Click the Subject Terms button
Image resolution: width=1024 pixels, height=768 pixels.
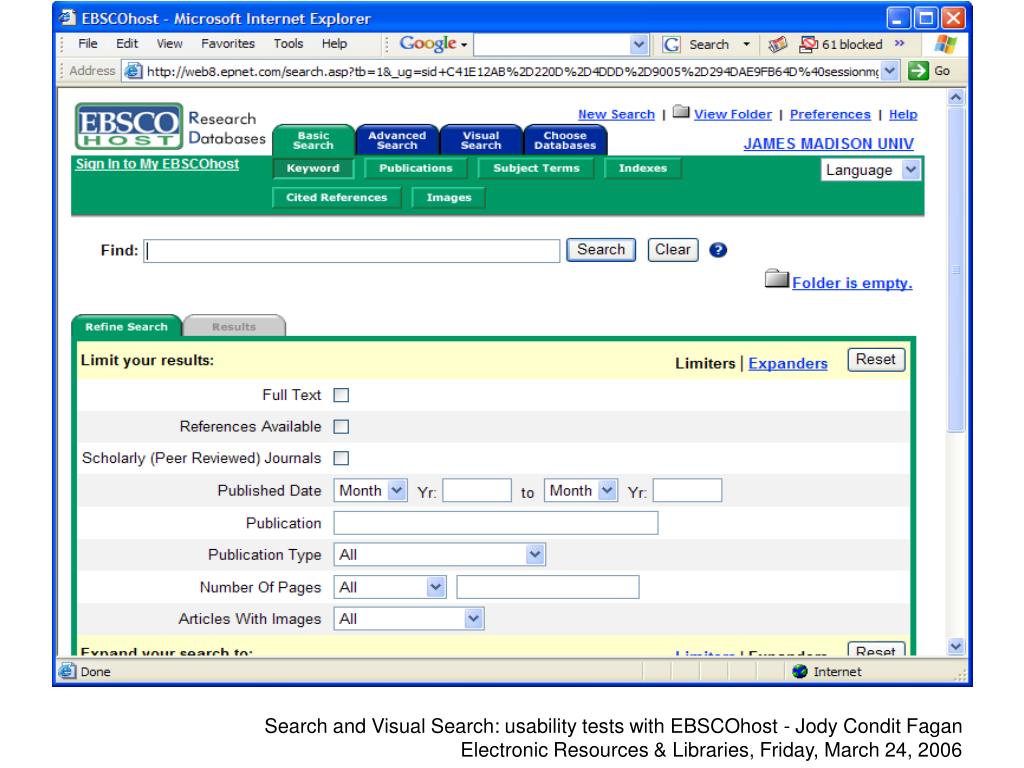click(536, 168)
